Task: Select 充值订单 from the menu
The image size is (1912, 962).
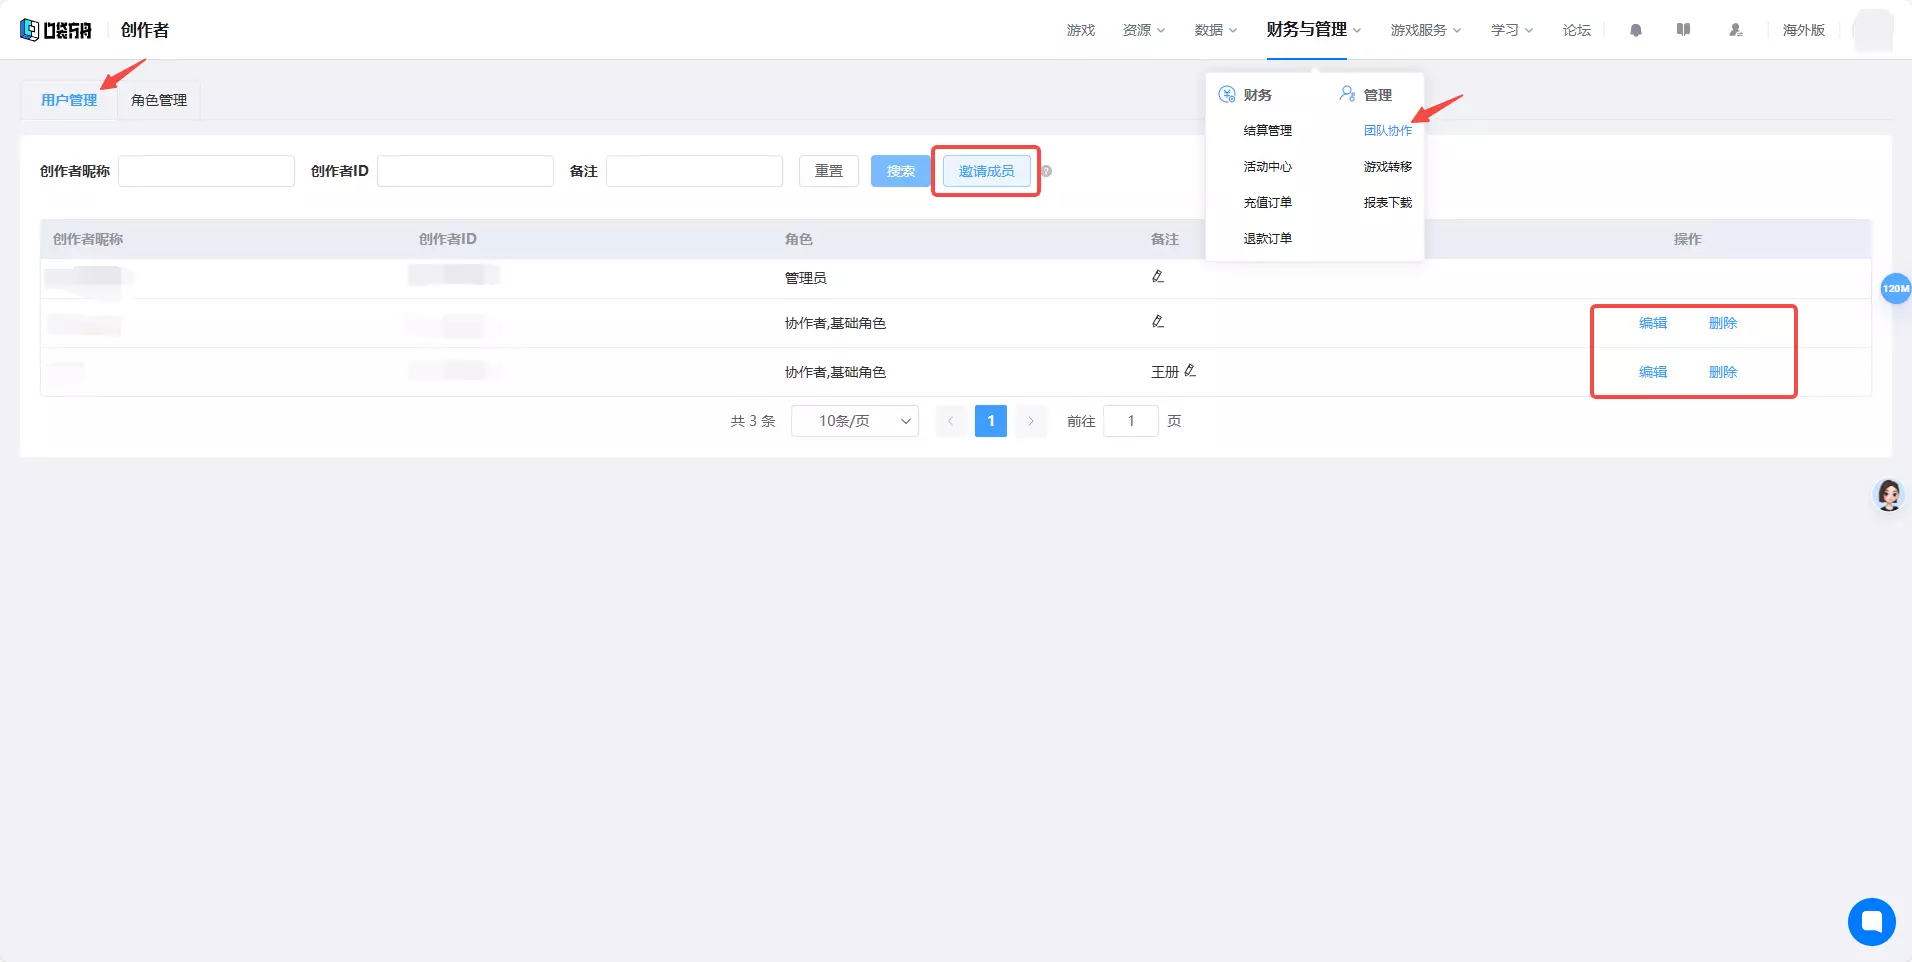Action: pos(1268,202)
